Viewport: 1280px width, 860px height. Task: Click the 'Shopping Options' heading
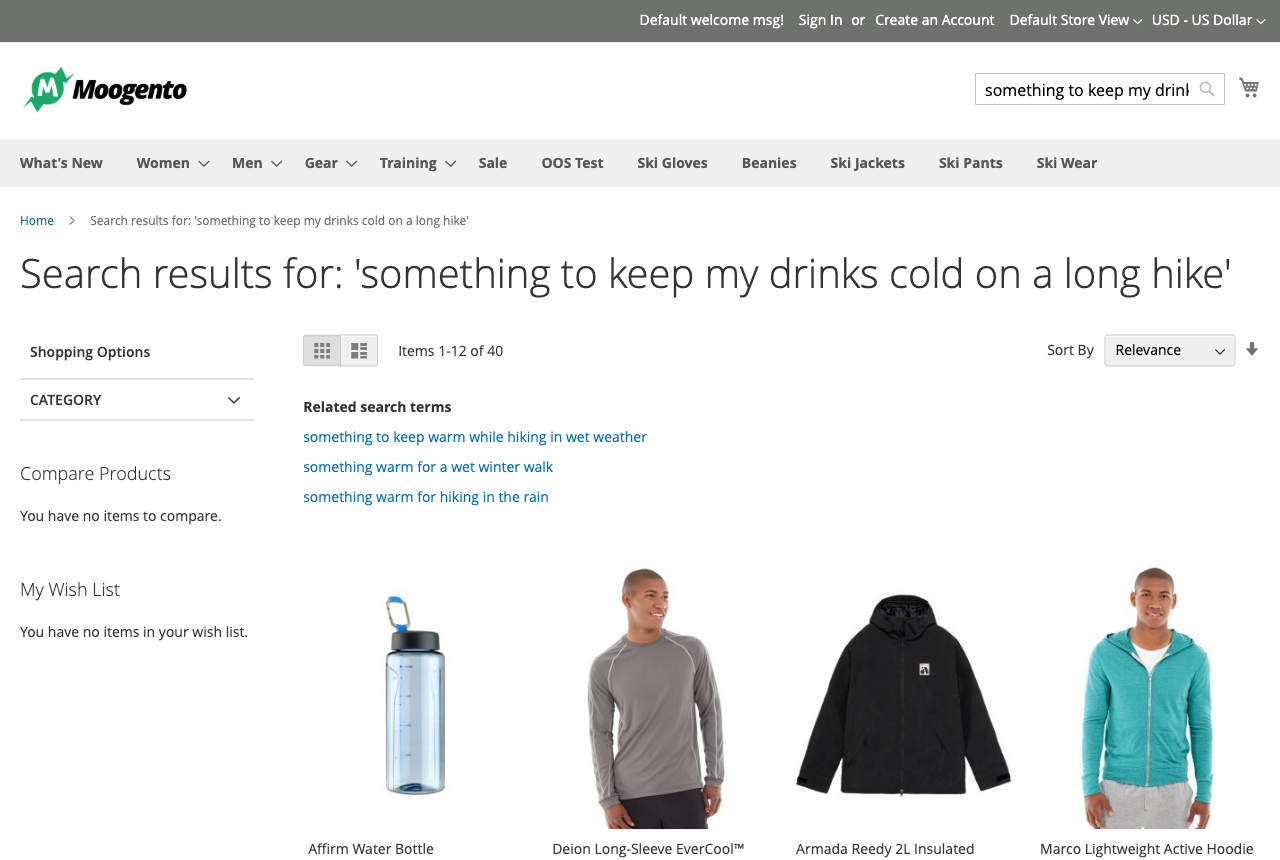(x=90, y=352)
